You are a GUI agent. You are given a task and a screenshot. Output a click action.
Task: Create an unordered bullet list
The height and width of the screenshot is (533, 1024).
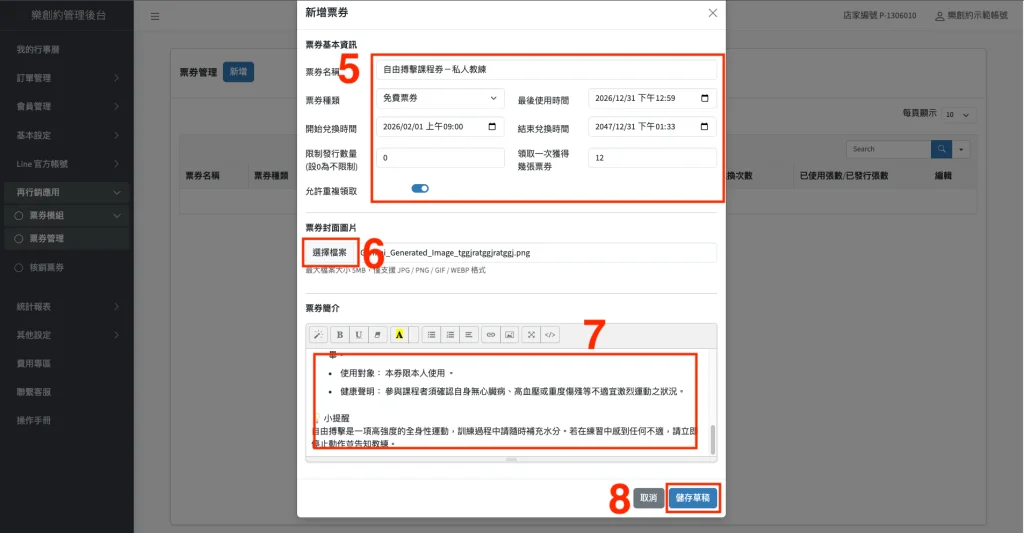coord(431,335)
